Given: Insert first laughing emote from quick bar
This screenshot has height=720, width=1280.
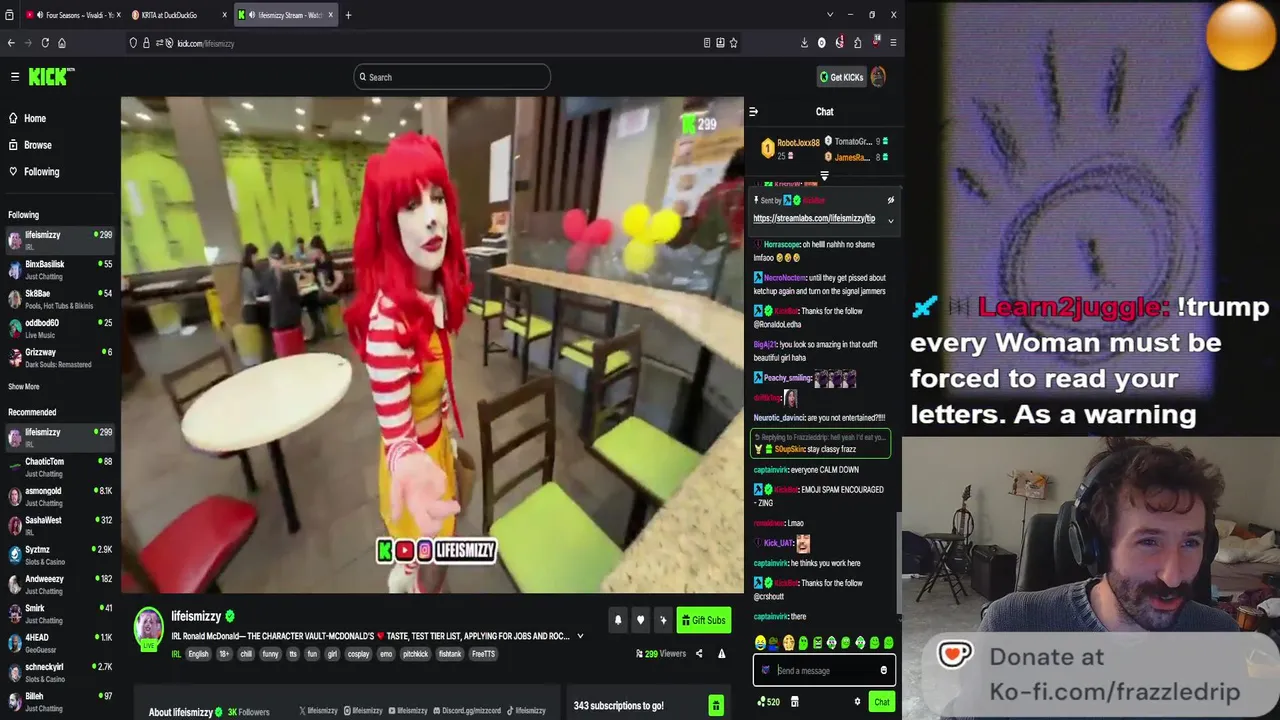Looking at the screenshot, I should pyautogui.click(x=760, y=643).
